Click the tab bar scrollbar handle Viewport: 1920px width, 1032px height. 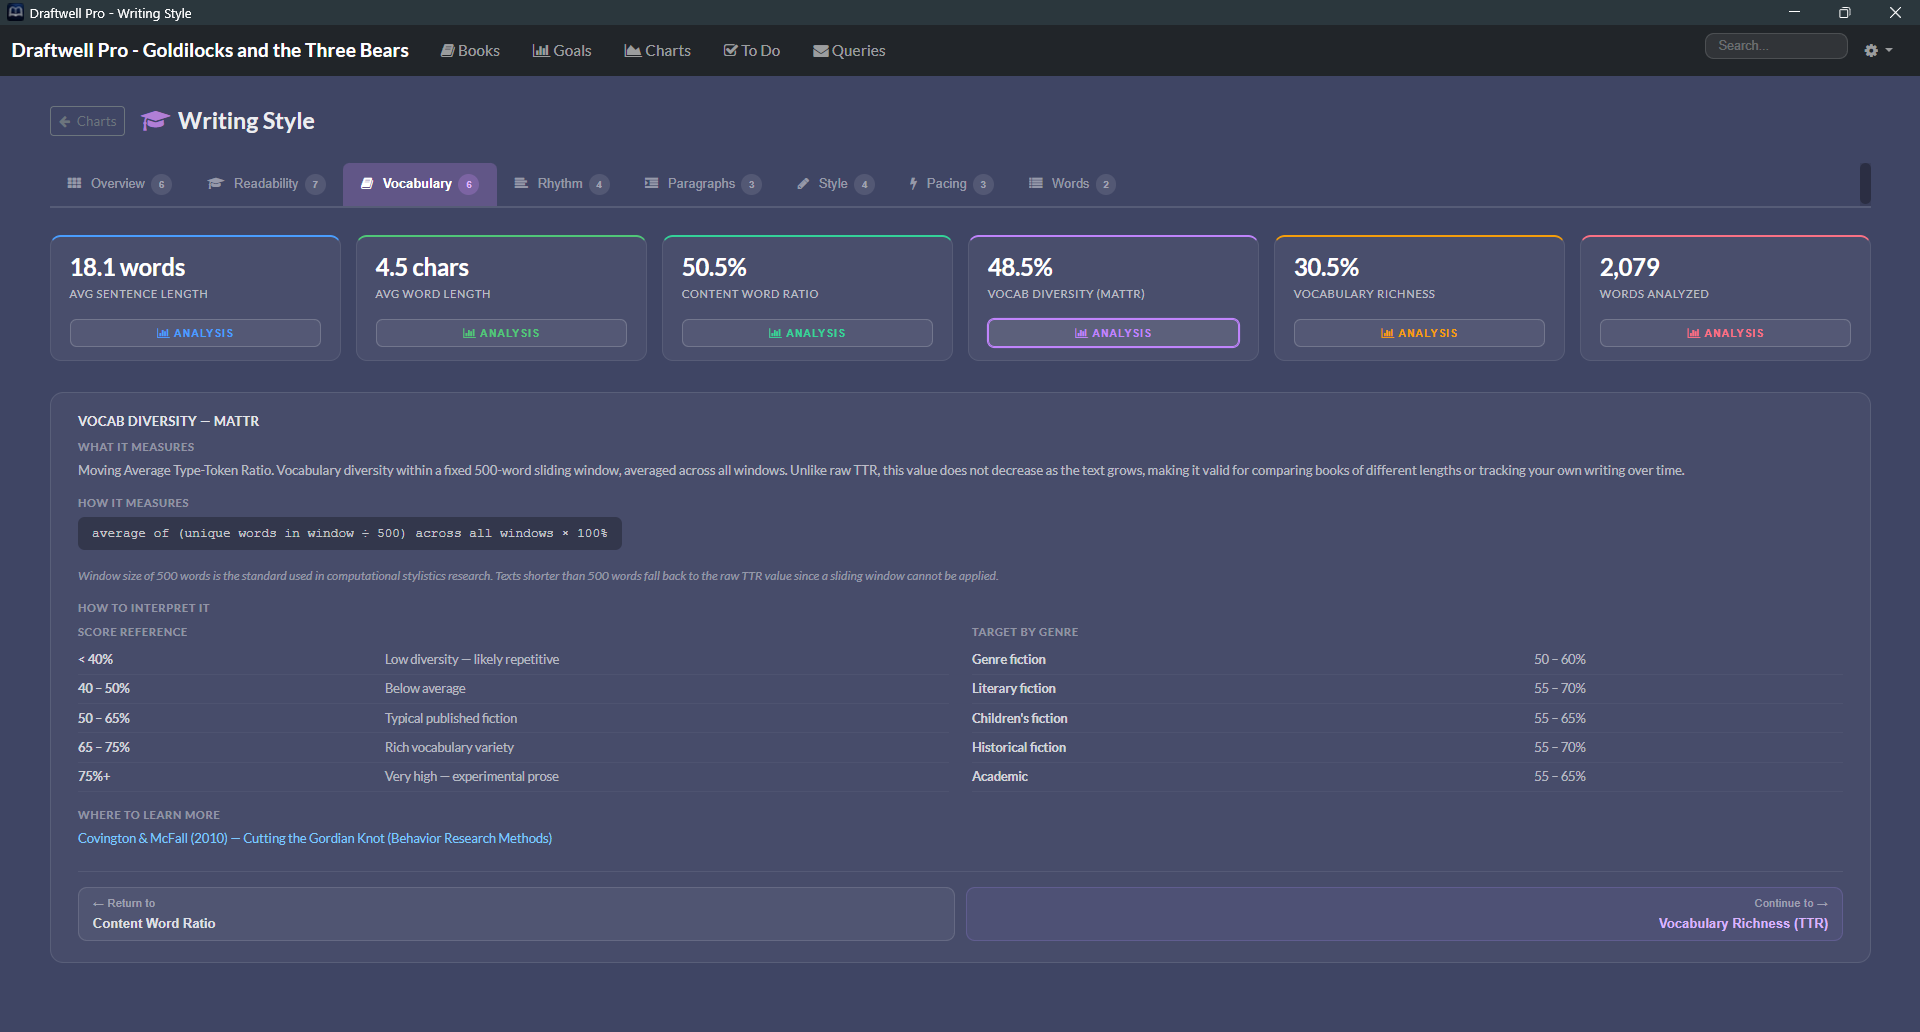(x=1865, y=184)
